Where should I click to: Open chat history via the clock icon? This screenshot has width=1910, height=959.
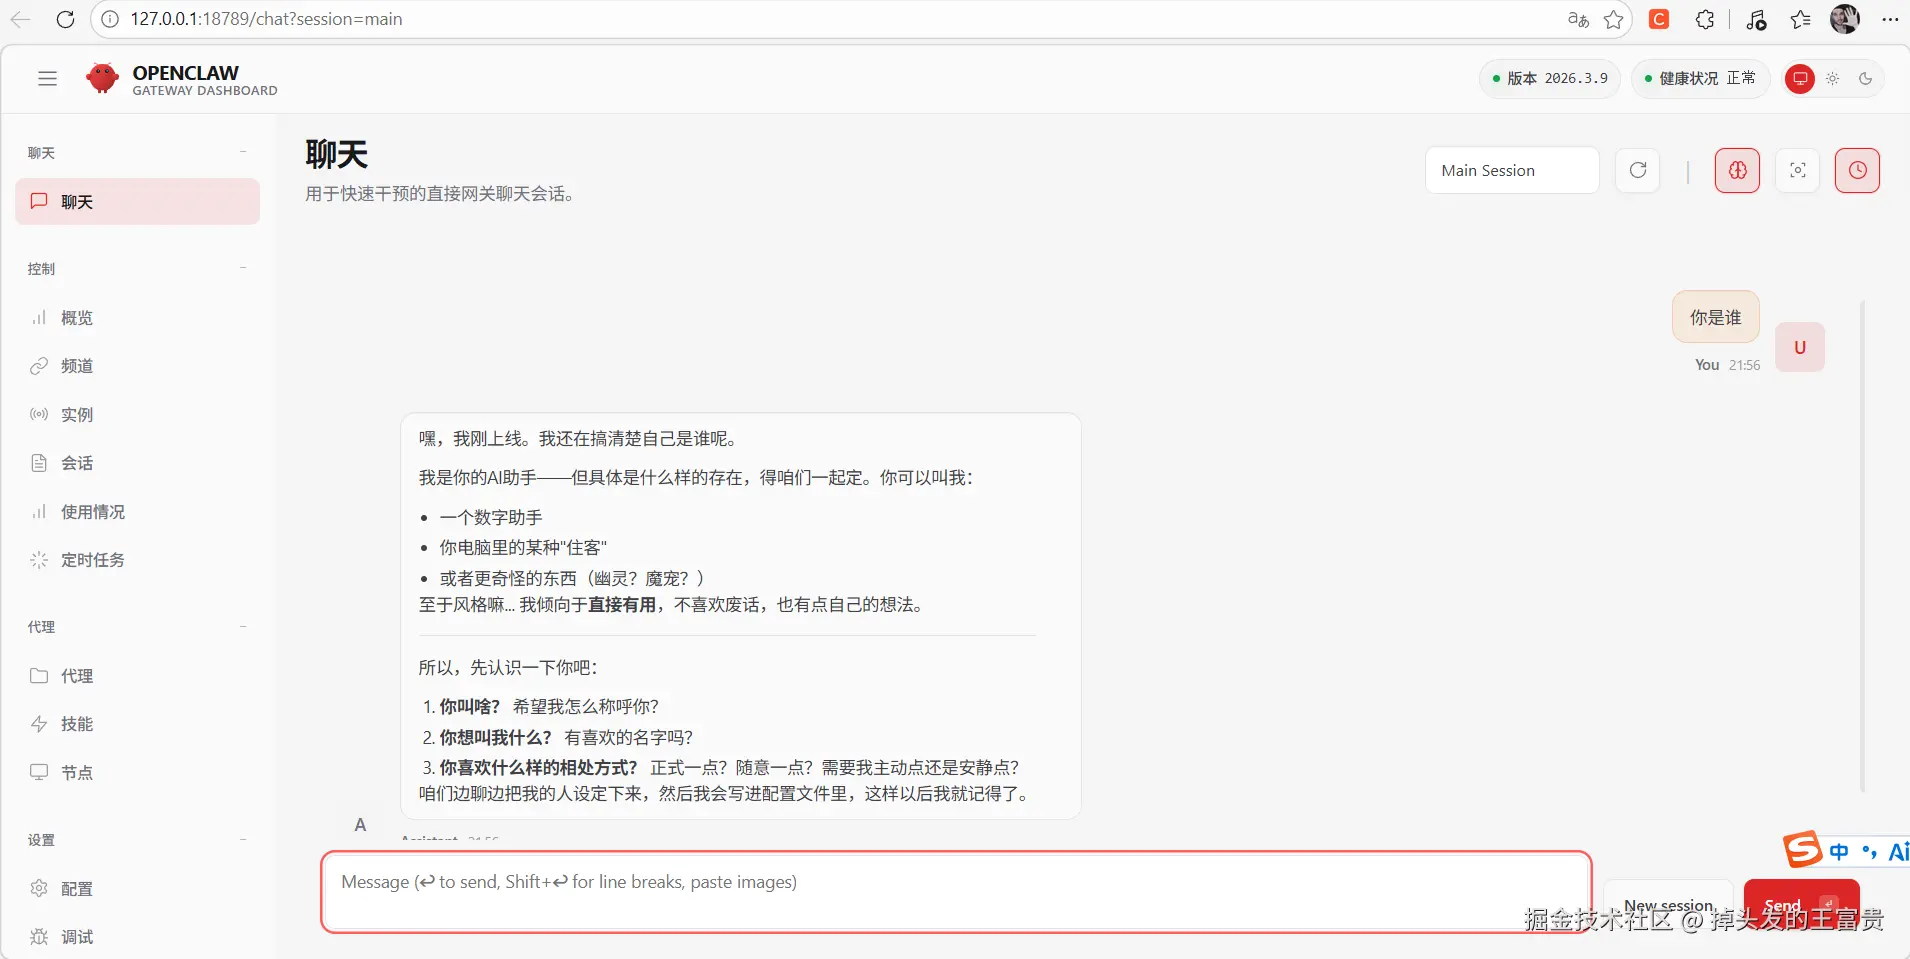pyautogui.click(x=1857, y=170)
